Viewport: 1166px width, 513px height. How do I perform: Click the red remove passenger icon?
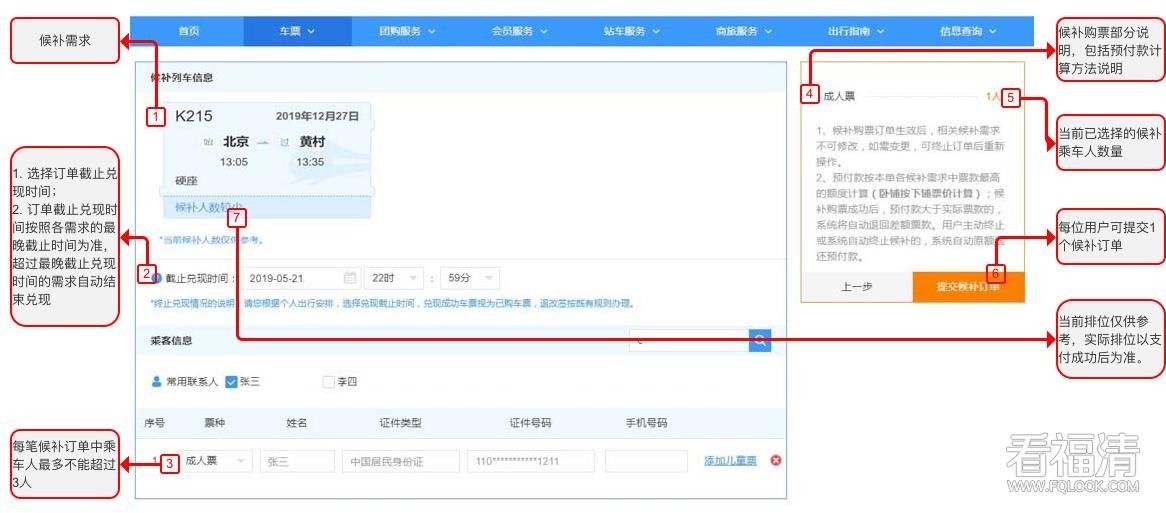pyautogui.click(x=776, y=461)
